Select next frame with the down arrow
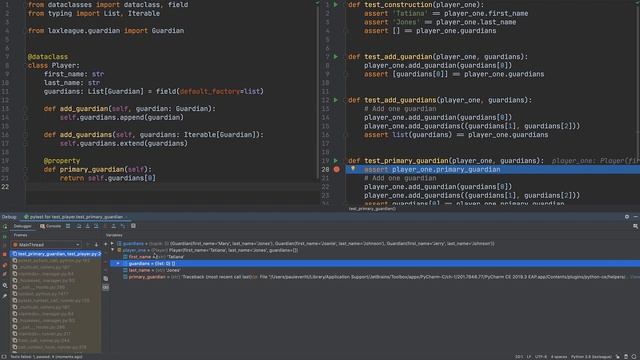 [96, 244]
